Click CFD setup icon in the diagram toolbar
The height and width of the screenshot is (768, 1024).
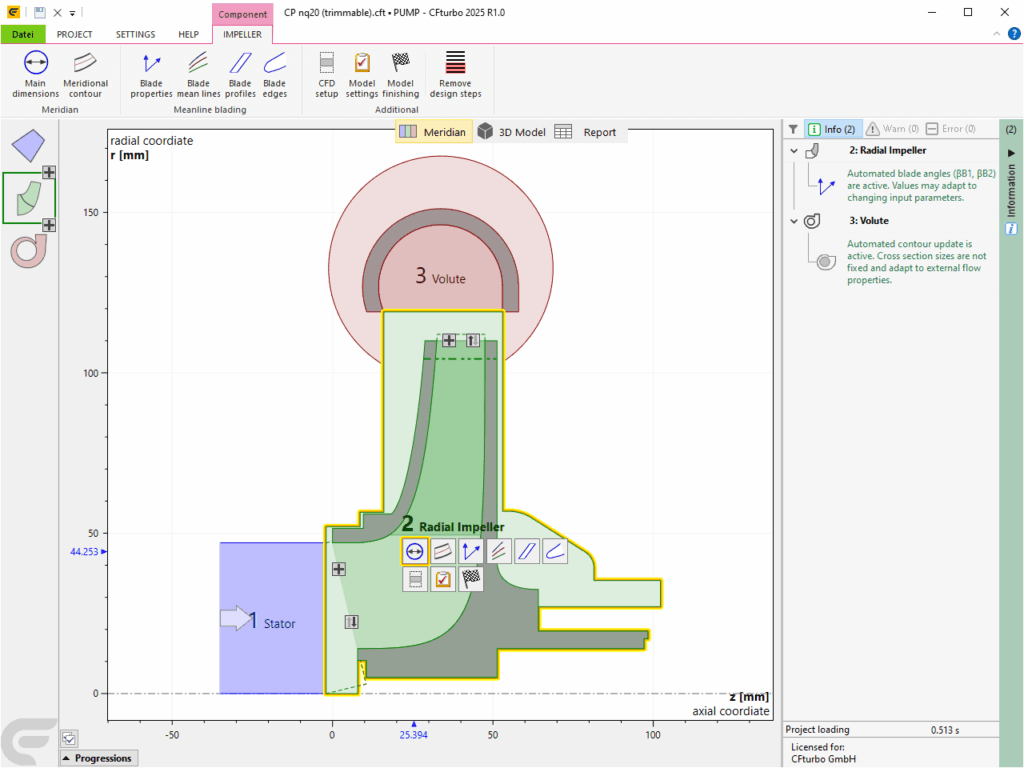point(415,579)
